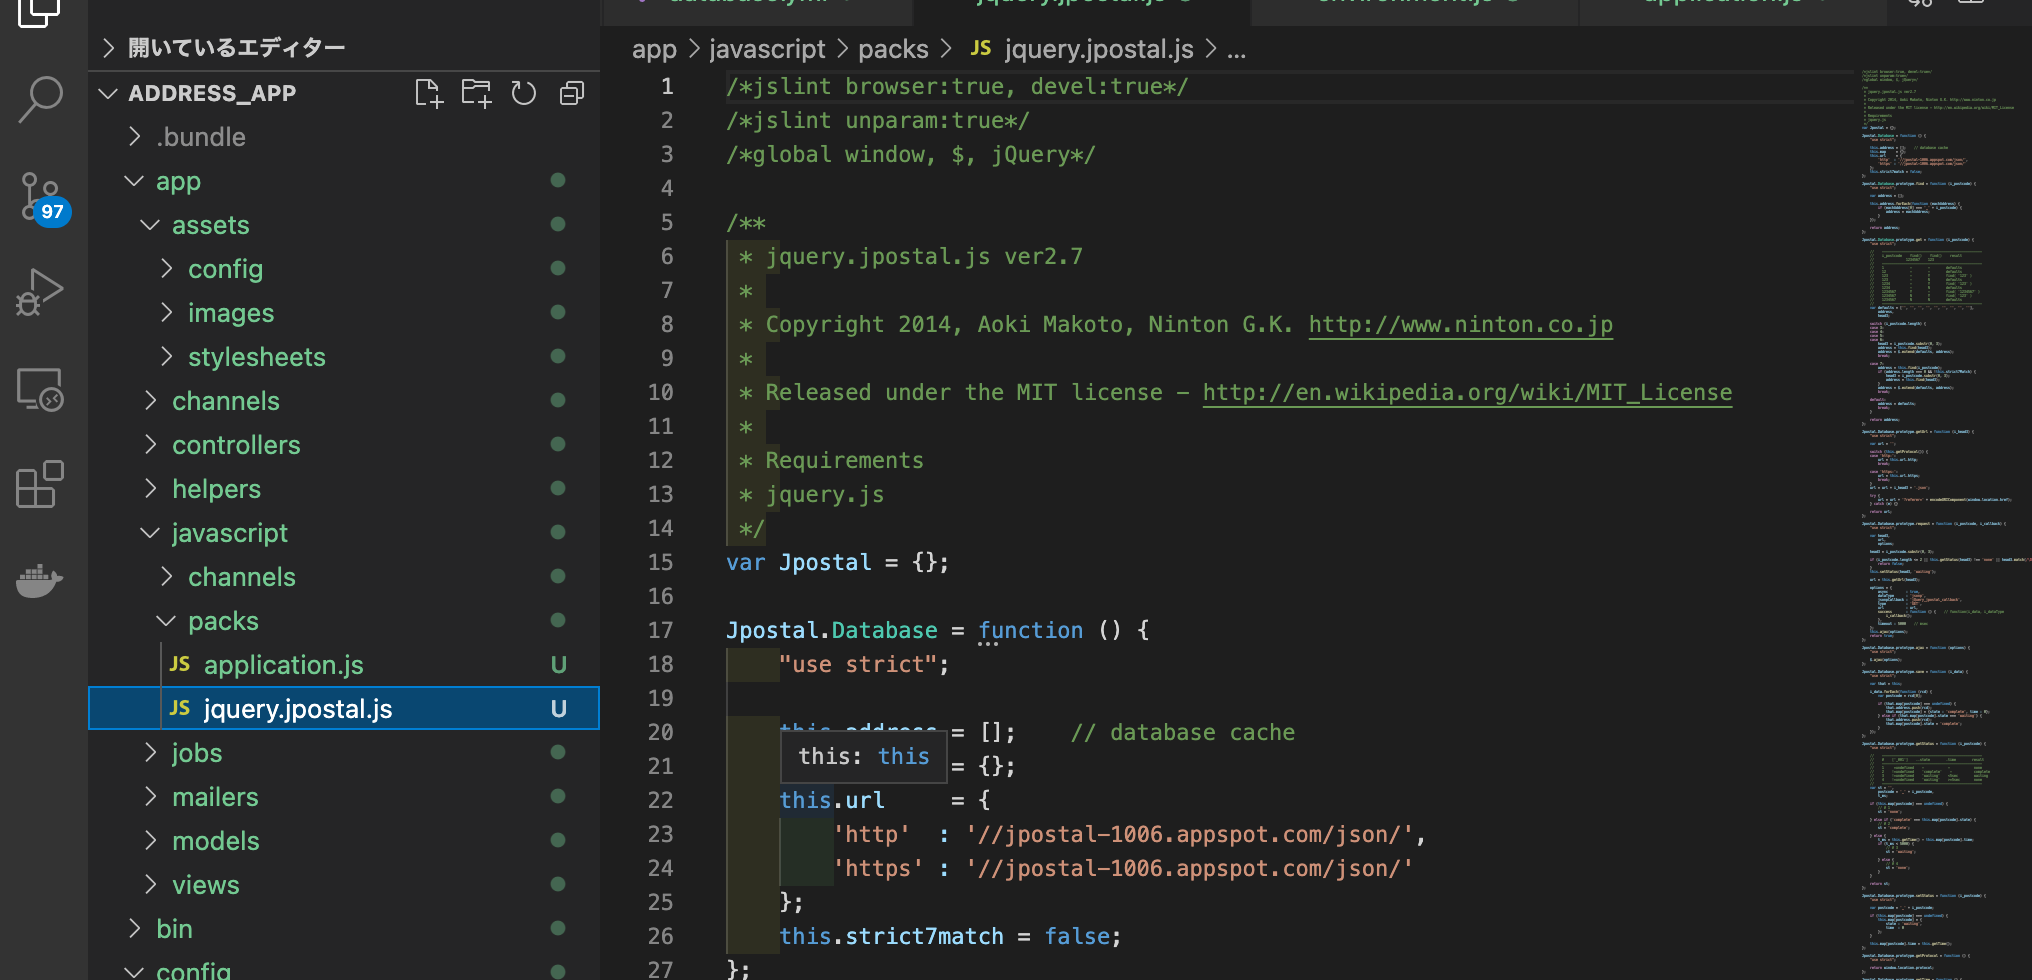Click 'app' in the breadcrumb path
Viewport: 2032px width, 980px height.
click(x=654, y=49)
